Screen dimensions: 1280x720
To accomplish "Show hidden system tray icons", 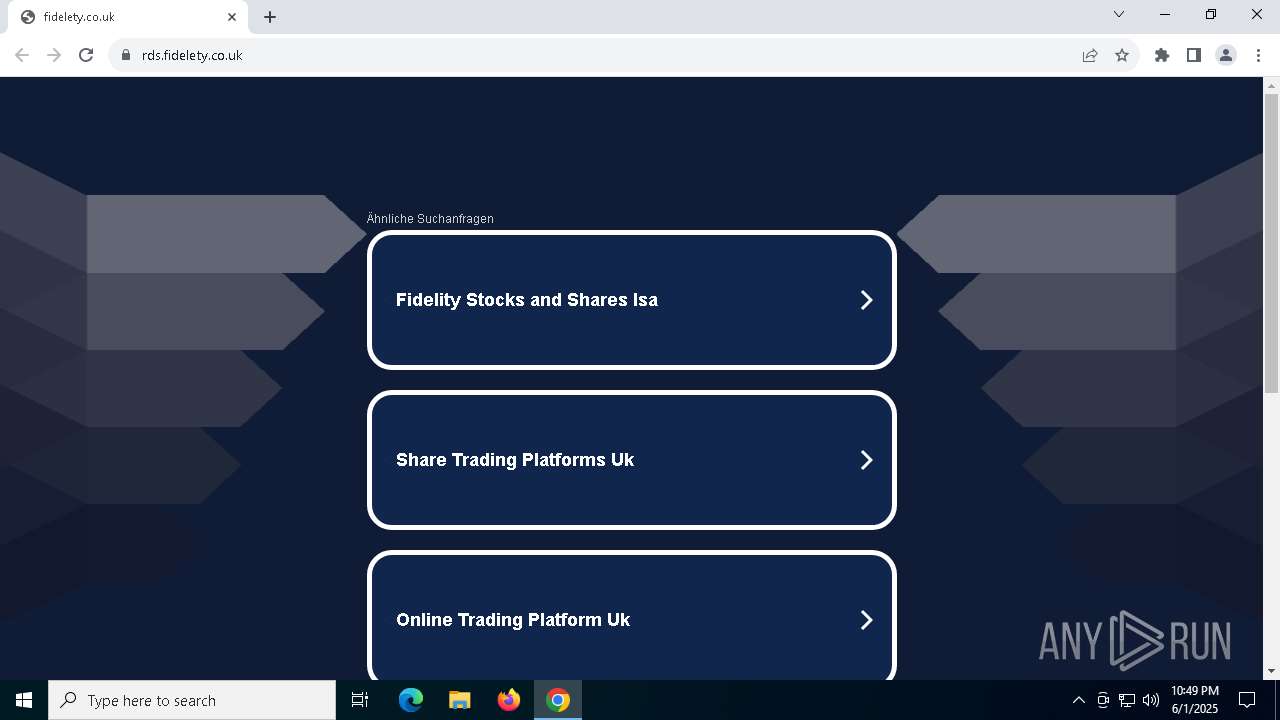I will 1078,700.
